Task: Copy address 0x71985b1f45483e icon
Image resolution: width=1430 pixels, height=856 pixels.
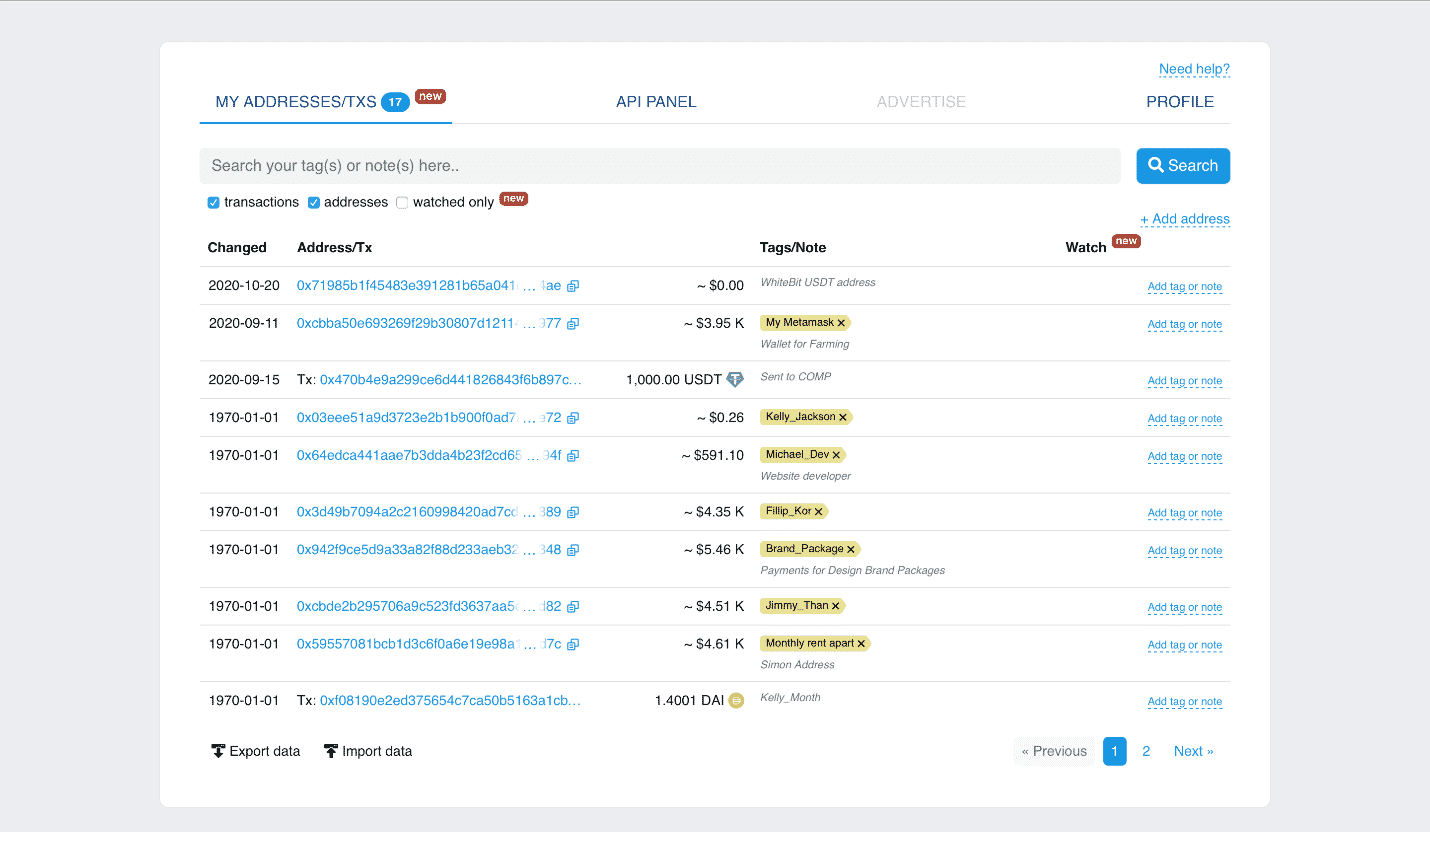Action: coord(573,286)
